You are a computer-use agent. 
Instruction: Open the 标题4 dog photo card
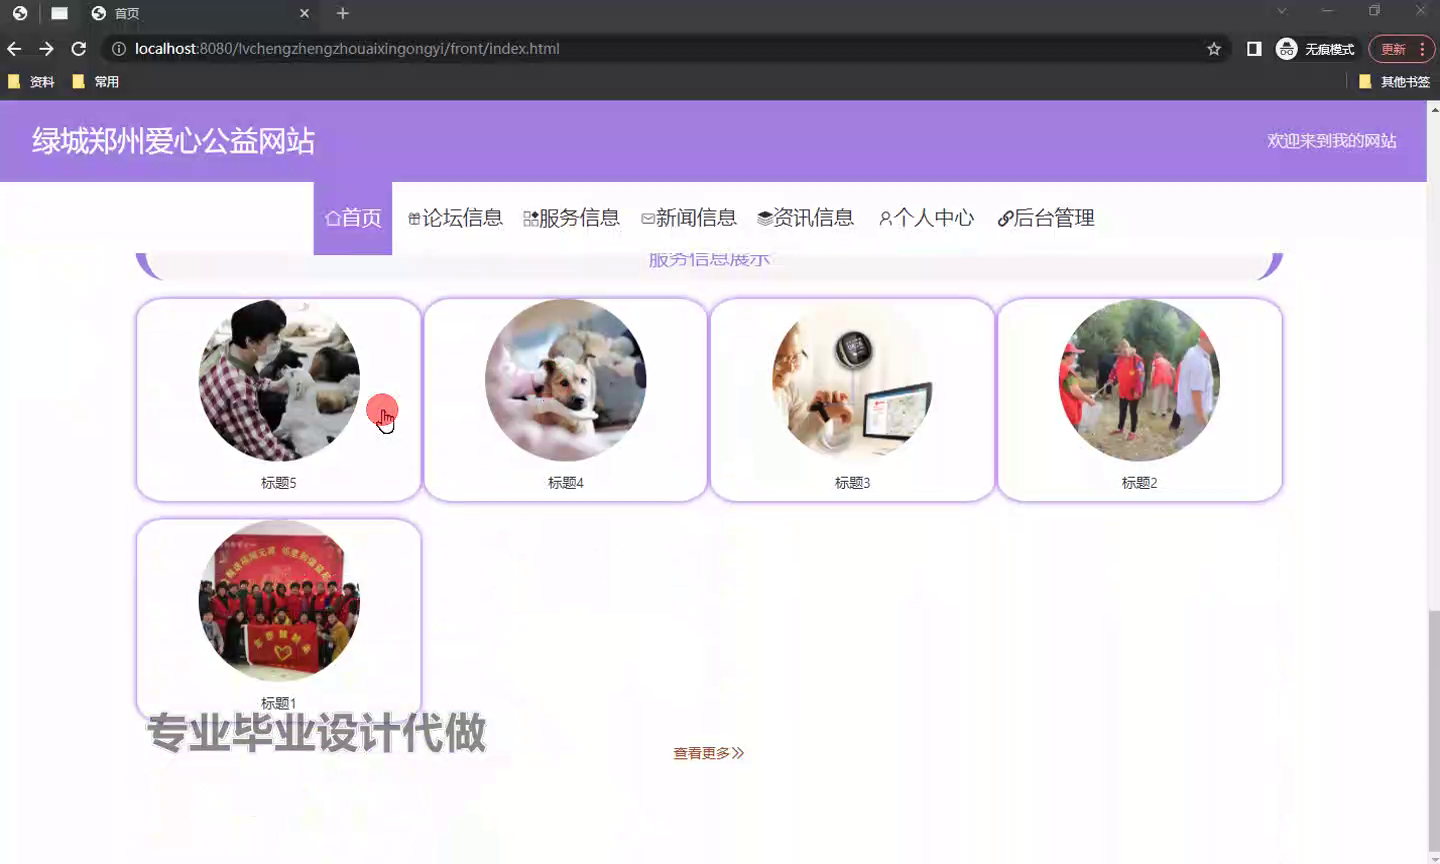566,380
